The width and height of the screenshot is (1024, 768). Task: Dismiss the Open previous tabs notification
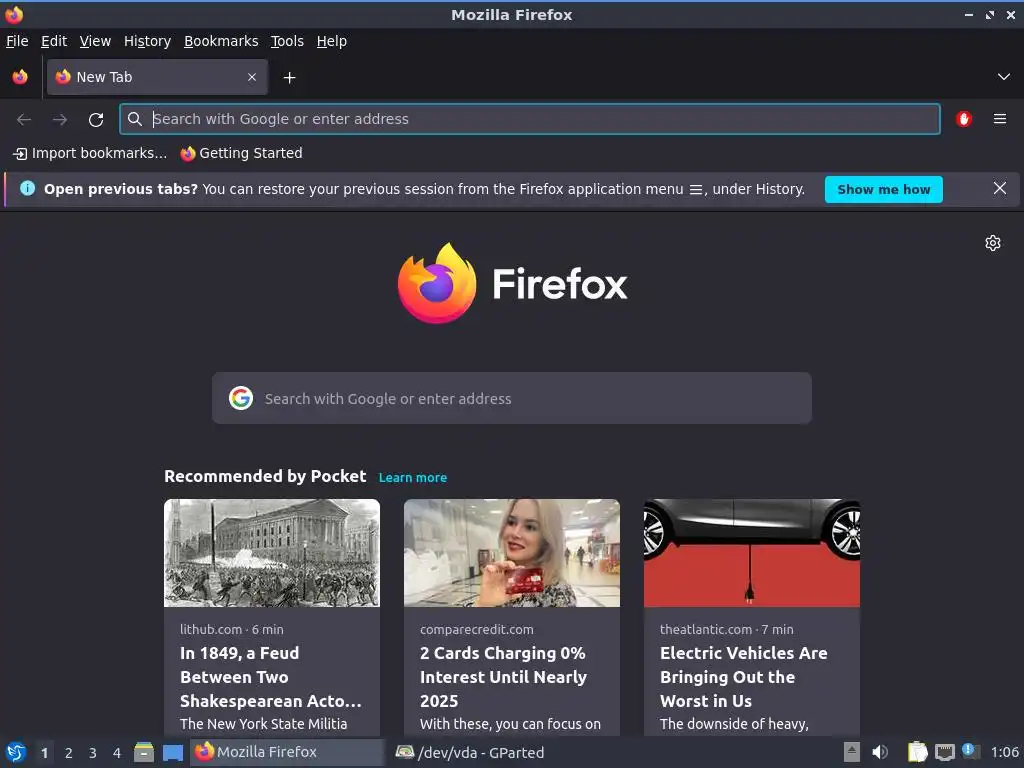[x=1000, y=189]
